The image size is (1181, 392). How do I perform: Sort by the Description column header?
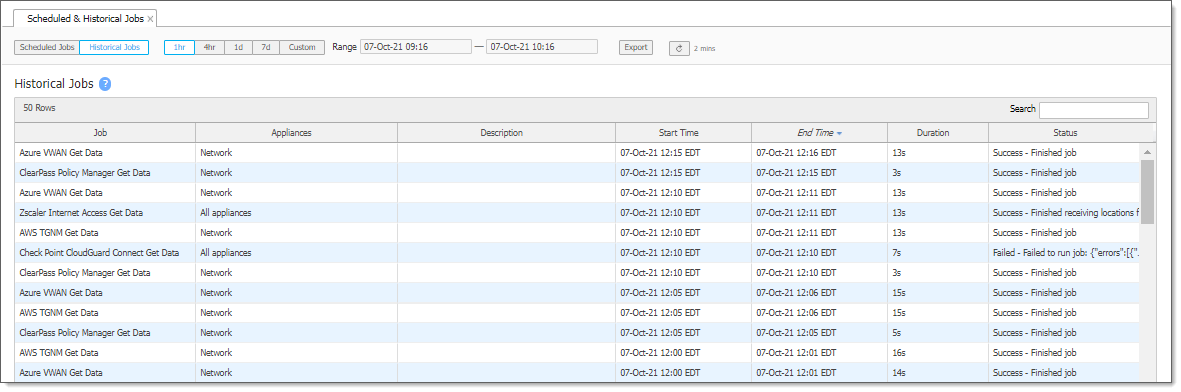[506, 133]
